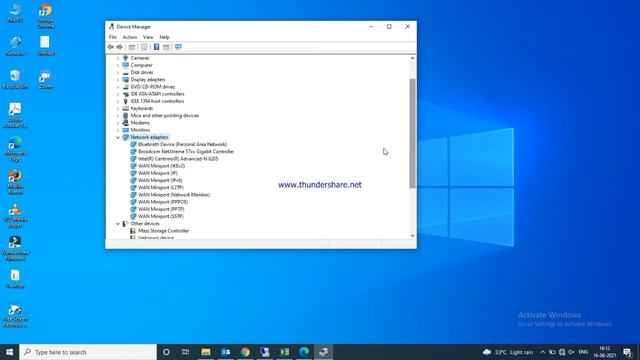This screenshot has width=640, height=360.
Task: Select the Bluetooth Device (Personal Area Network) adapter
Action: tap(182, 144)
